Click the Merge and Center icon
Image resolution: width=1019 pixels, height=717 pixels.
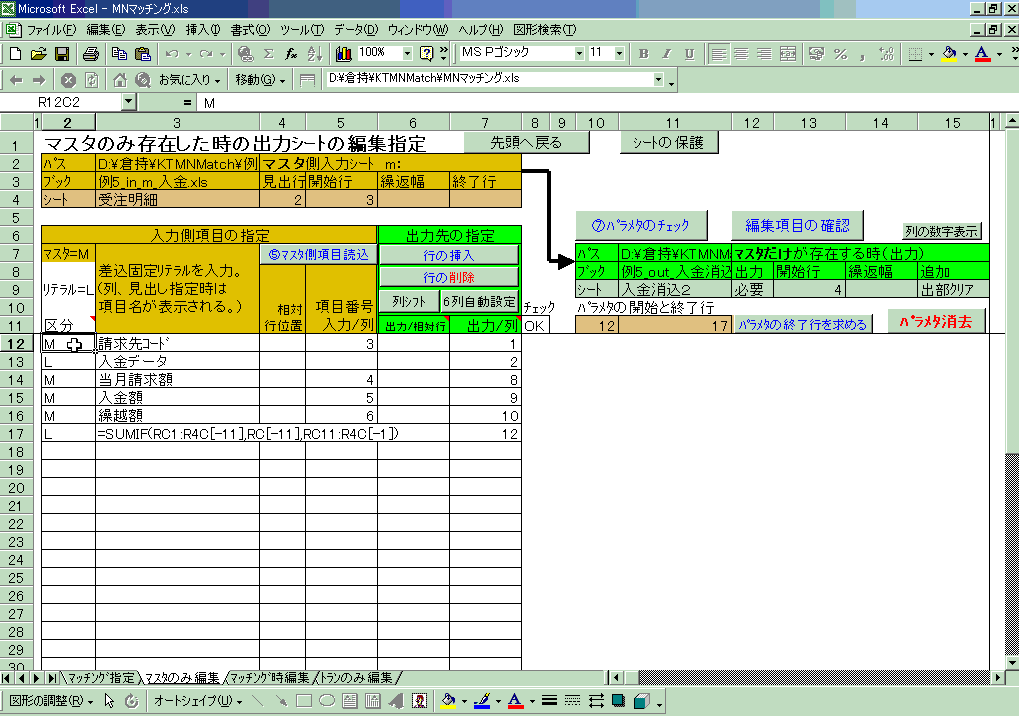pos(788,53)
